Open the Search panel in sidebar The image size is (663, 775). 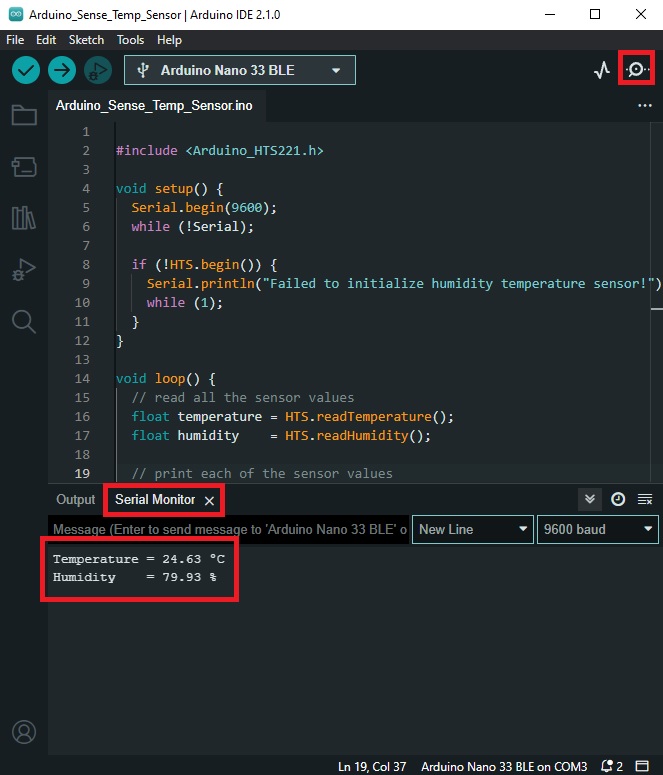[x=24, y=322]
